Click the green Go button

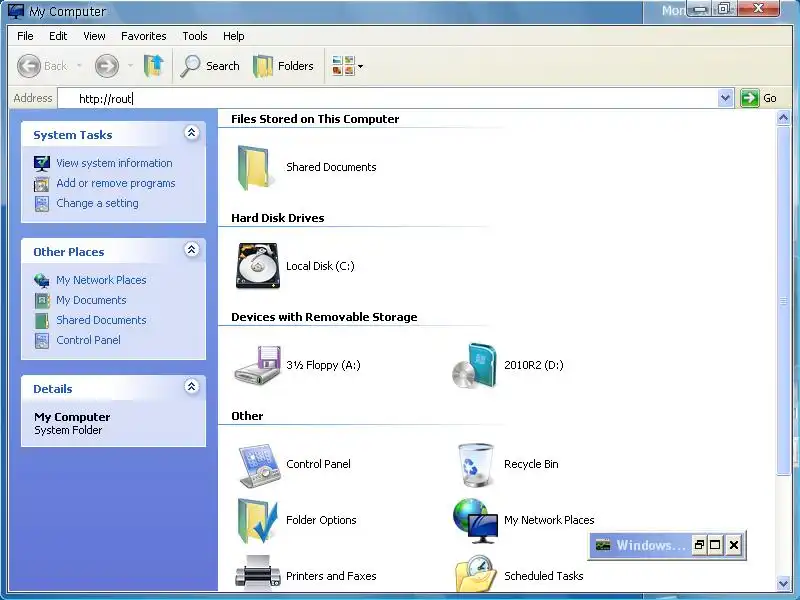coord(759,98)
